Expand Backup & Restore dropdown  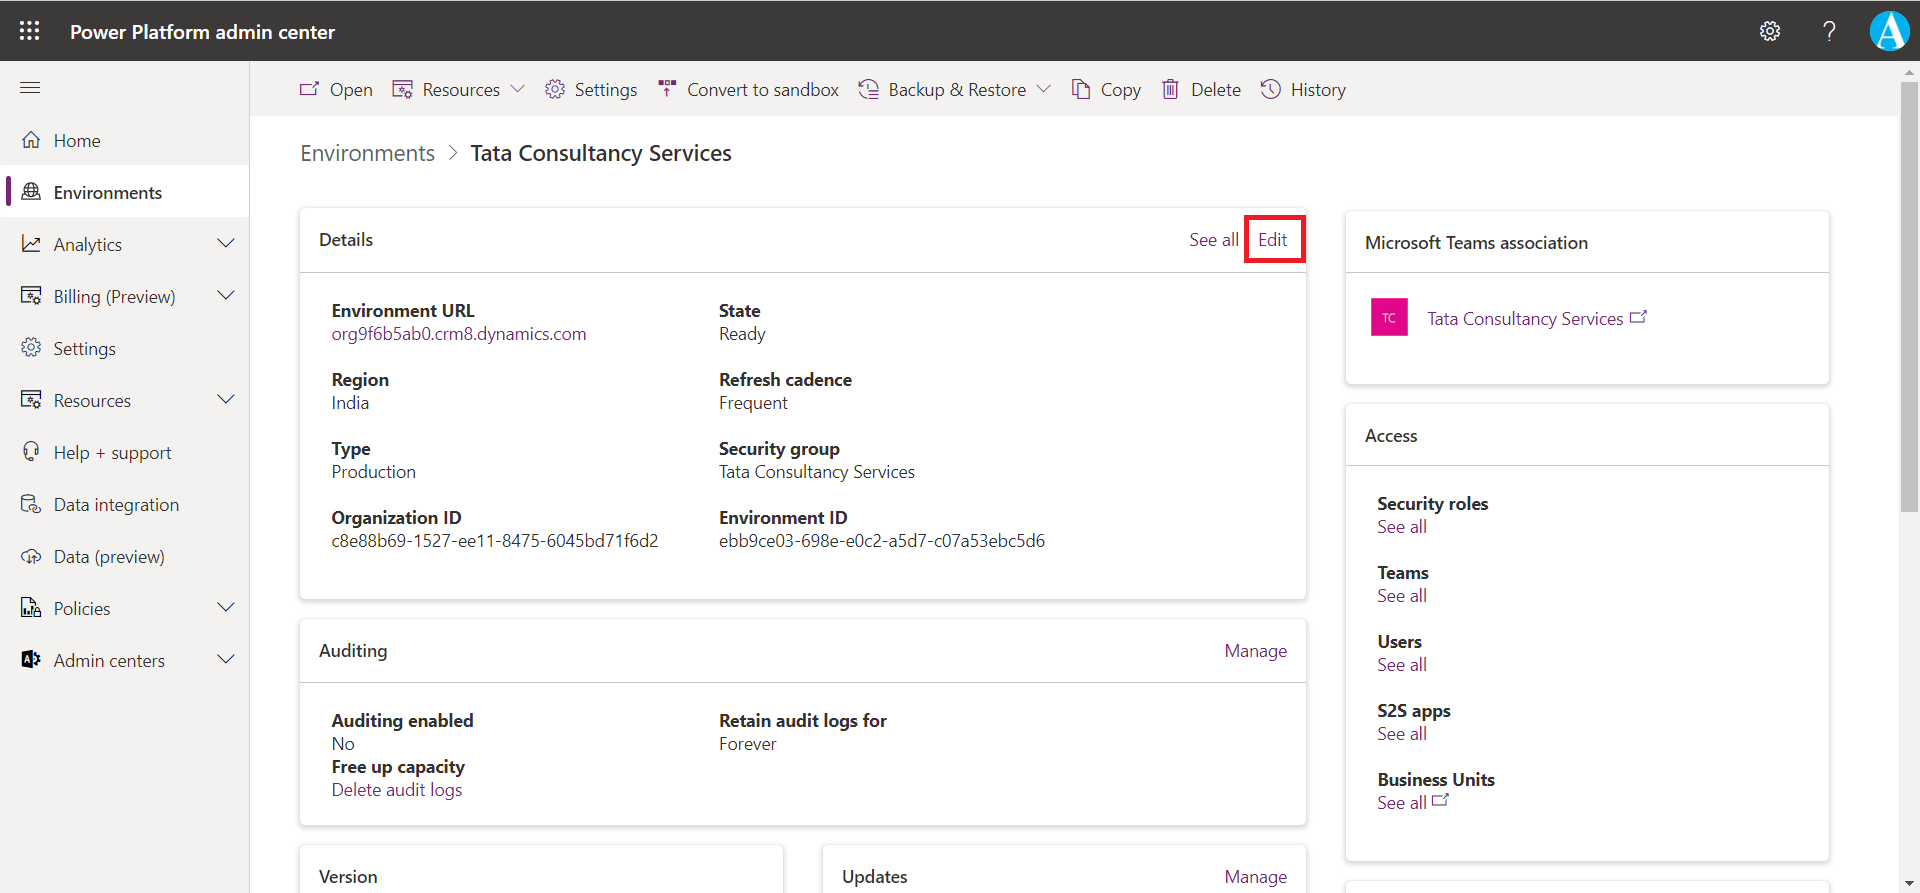1043,90
